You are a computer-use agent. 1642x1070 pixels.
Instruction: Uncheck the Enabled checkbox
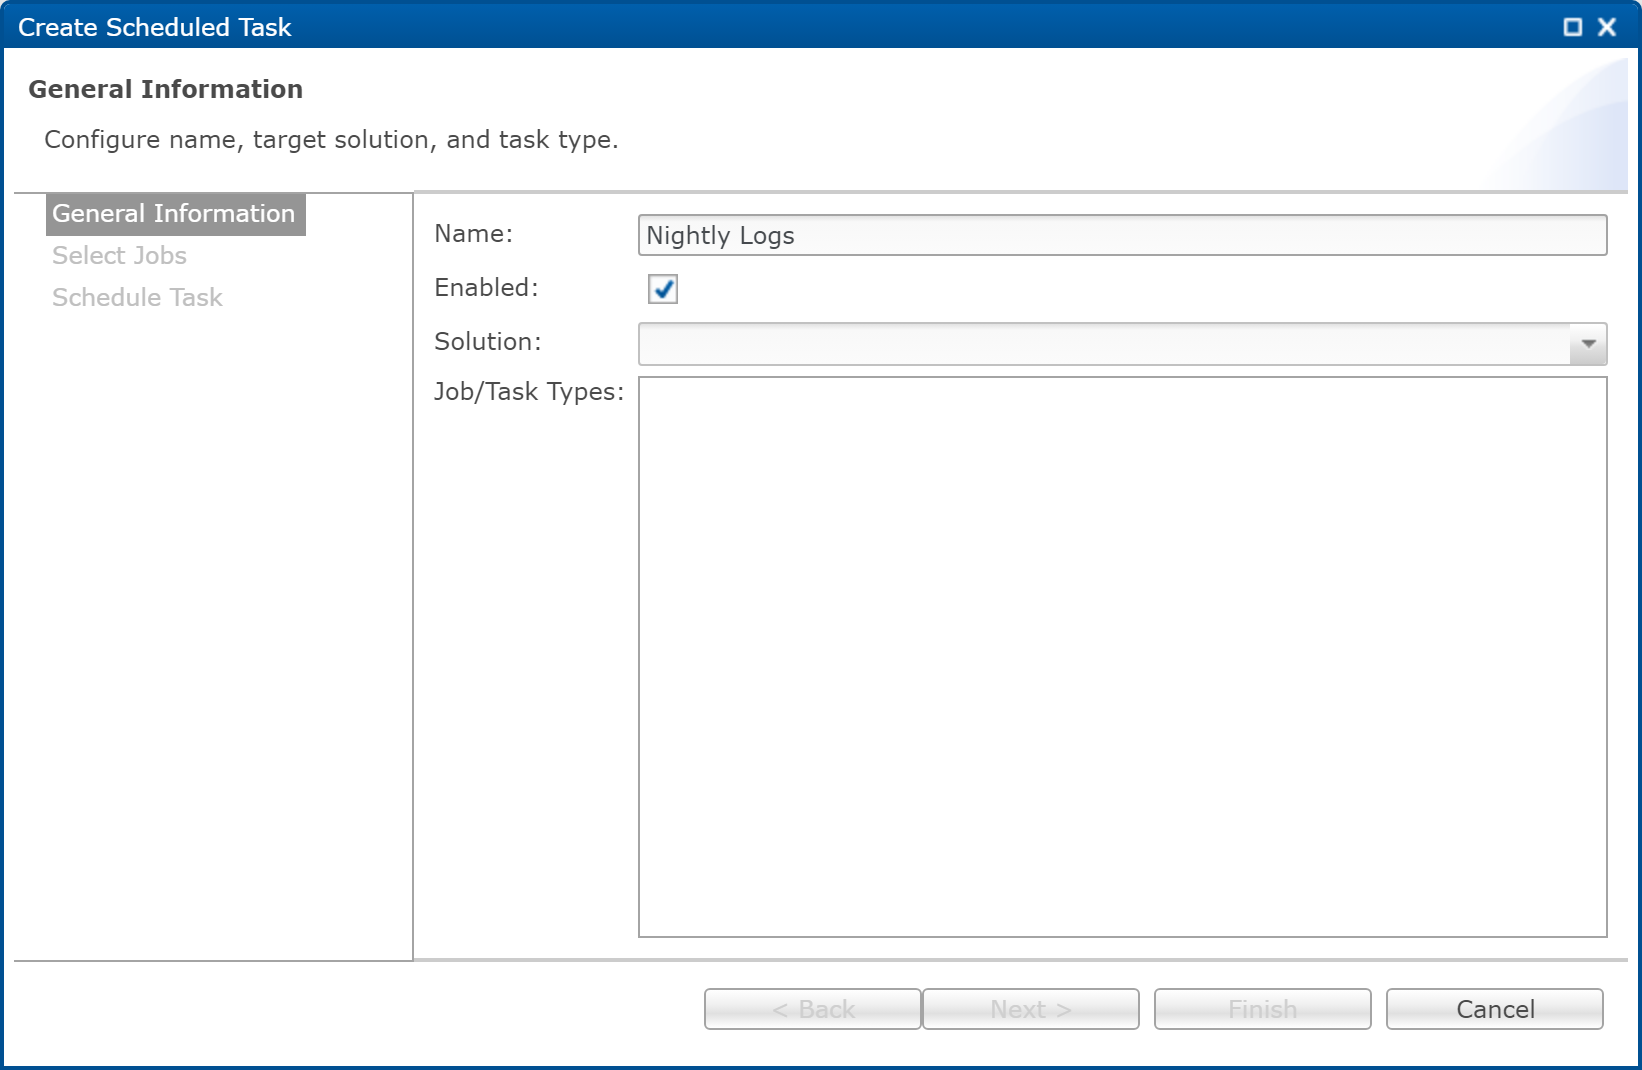[x=663, y=289]
